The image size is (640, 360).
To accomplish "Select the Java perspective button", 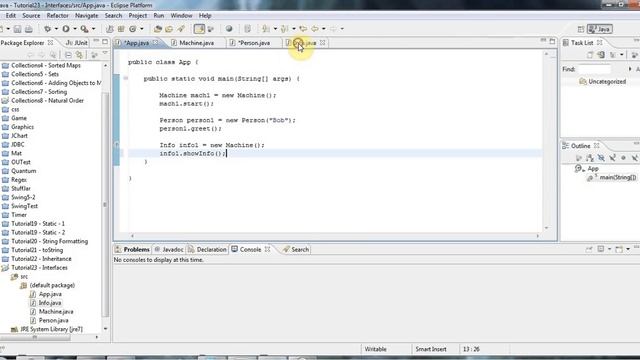I will click(x=600, y=29).
